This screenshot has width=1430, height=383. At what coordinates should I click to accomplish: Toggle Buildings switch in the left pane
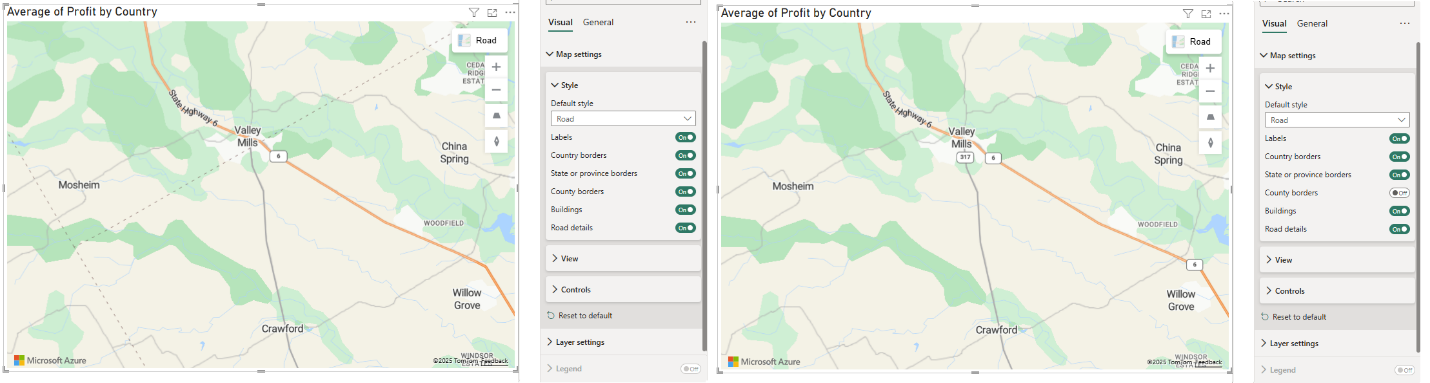coord(685,210)
